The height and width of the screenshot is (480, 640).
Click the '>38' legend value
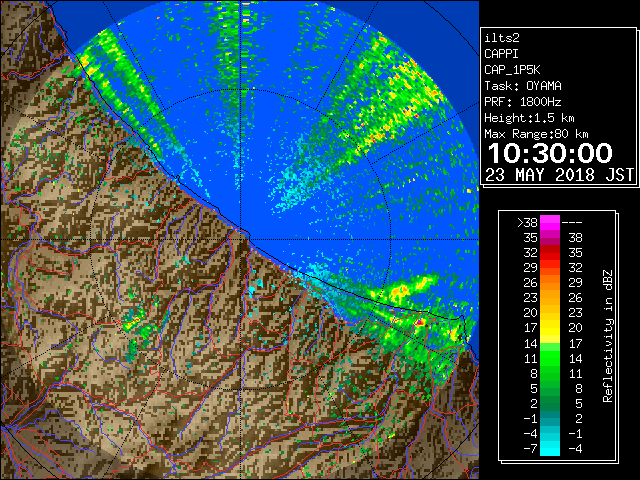527,222
